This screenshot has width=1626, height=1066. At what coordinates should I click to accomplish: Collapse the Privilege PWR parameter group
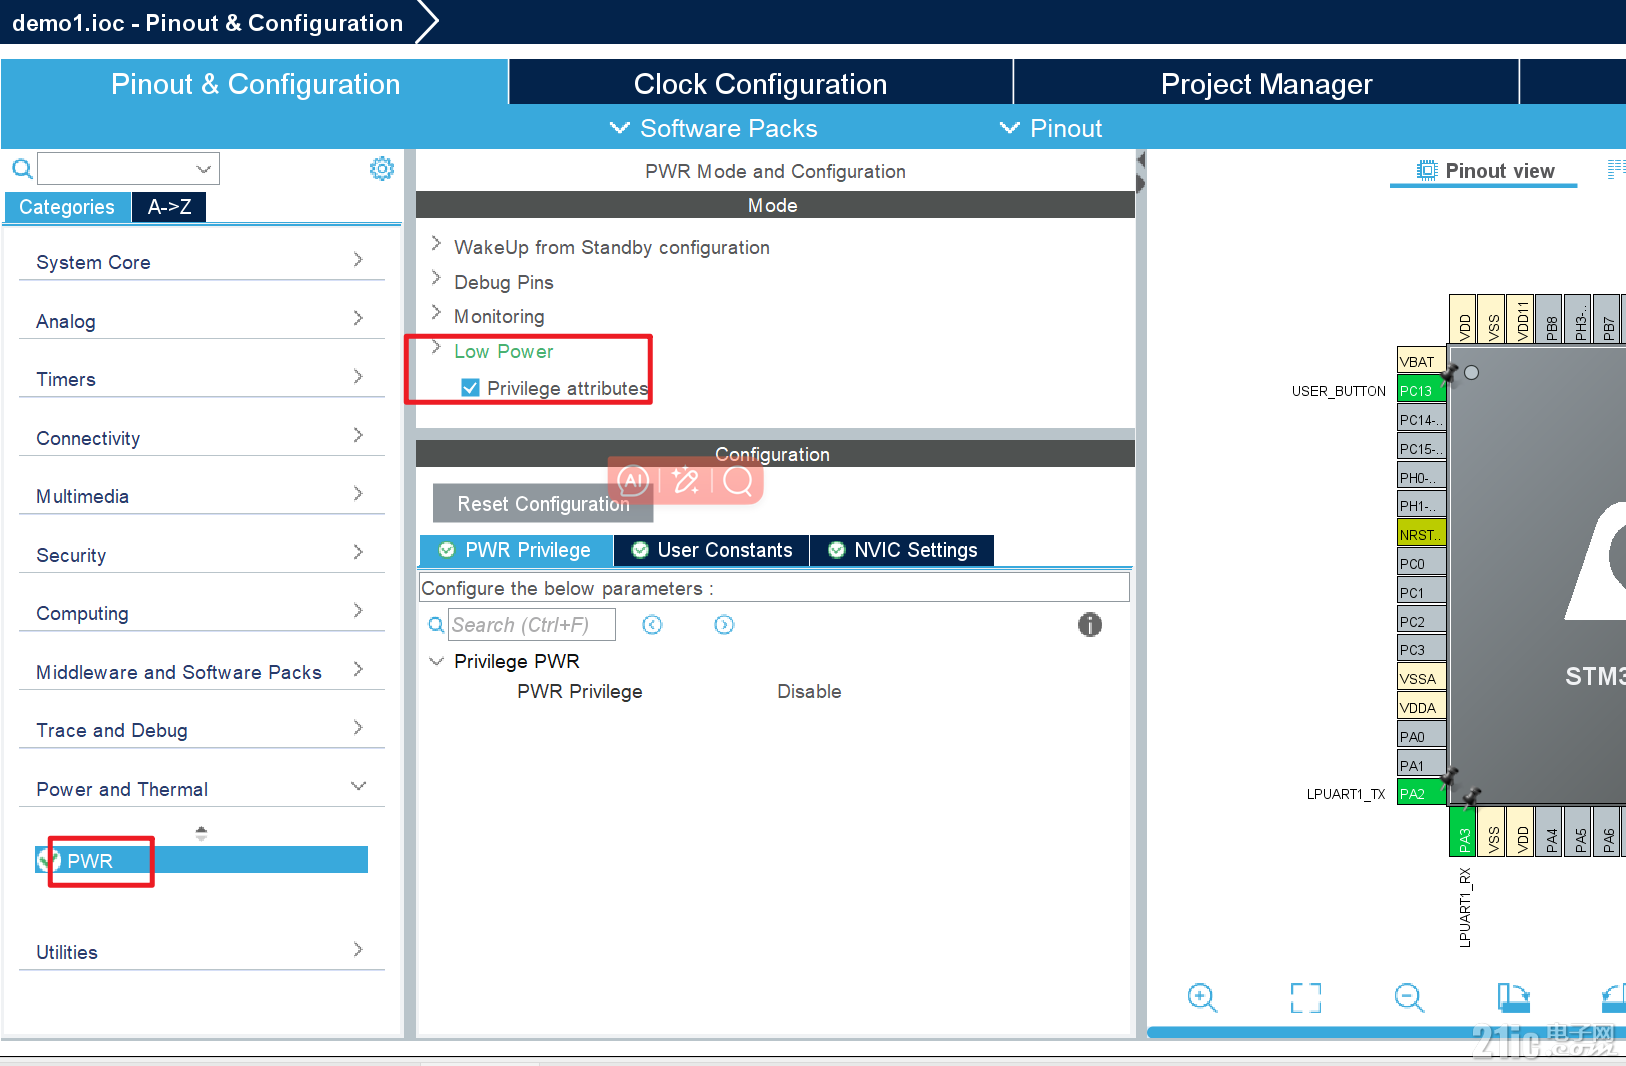[x=436, y=661]
